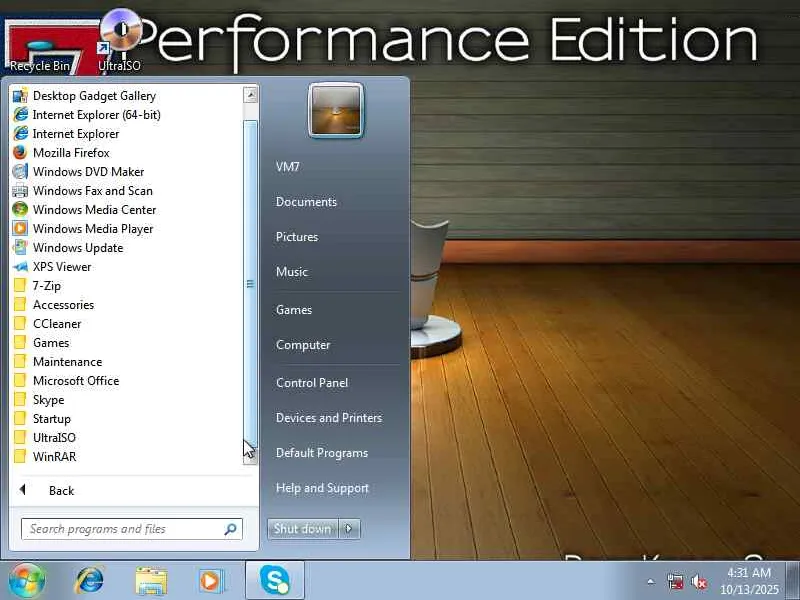Open Games in right pane
800x600 pixels.
coord(294,310)
